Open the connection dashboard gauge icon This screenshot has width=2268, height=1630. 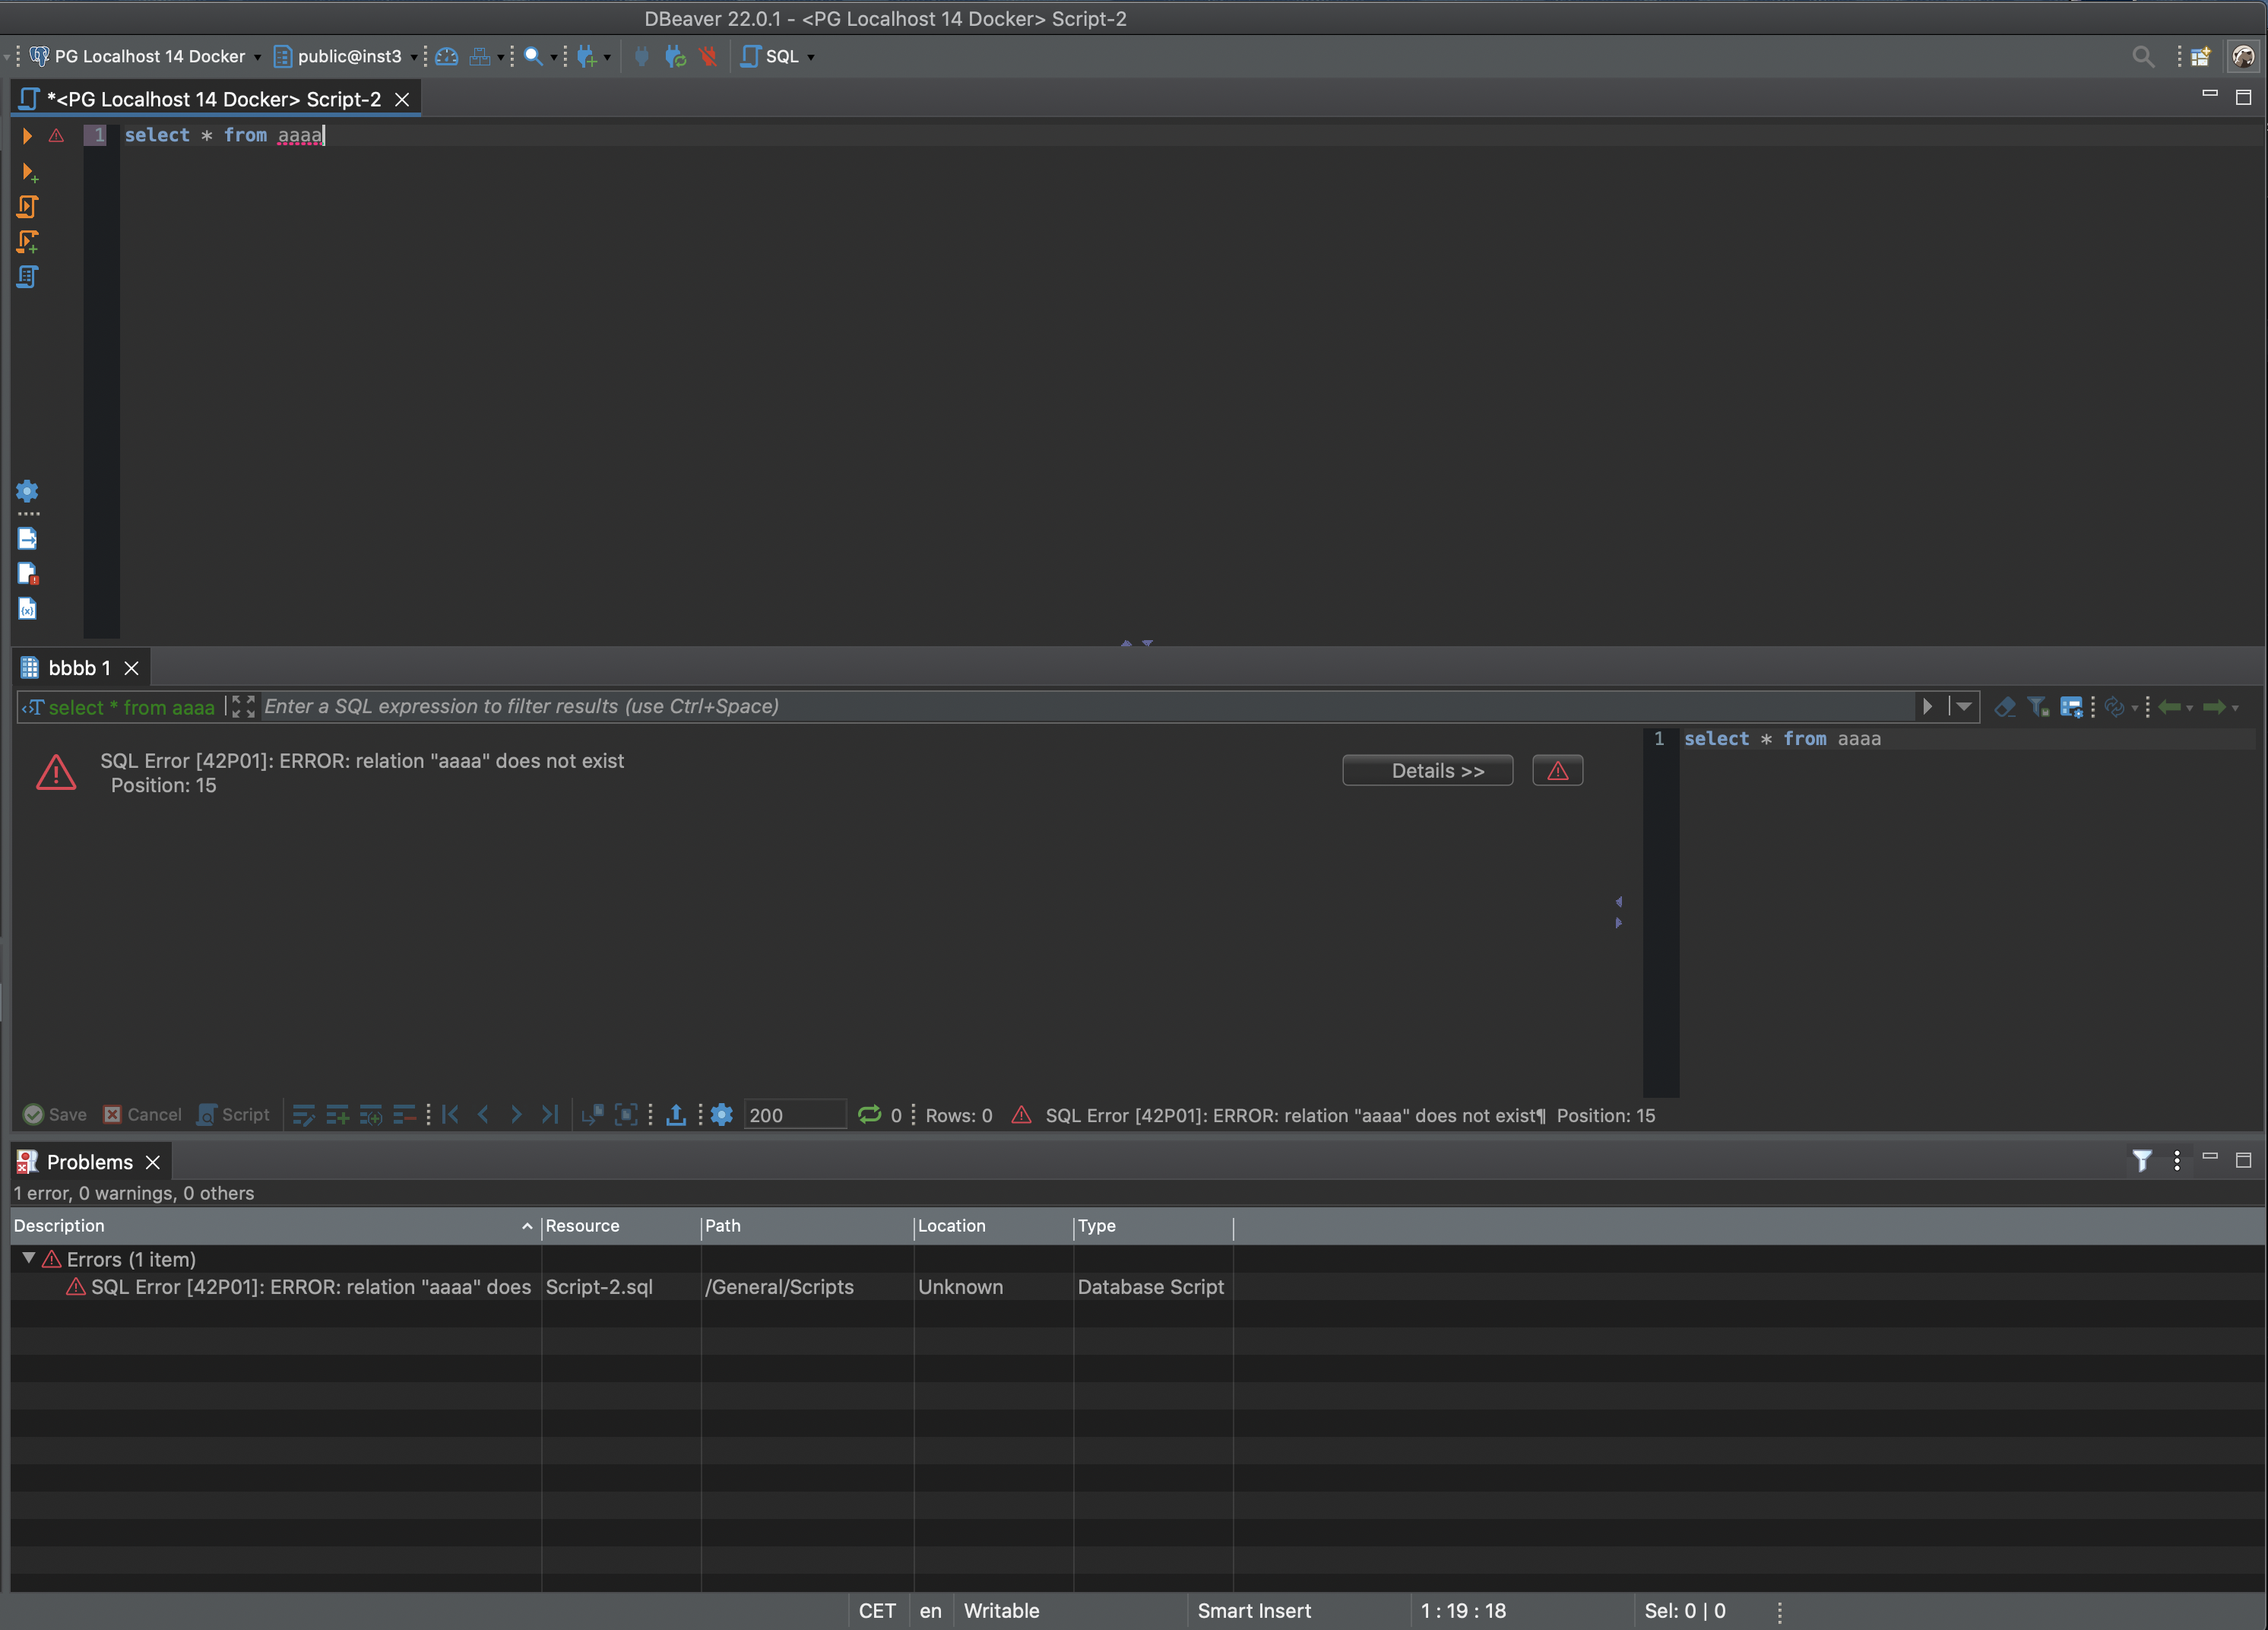coord(446,57)
